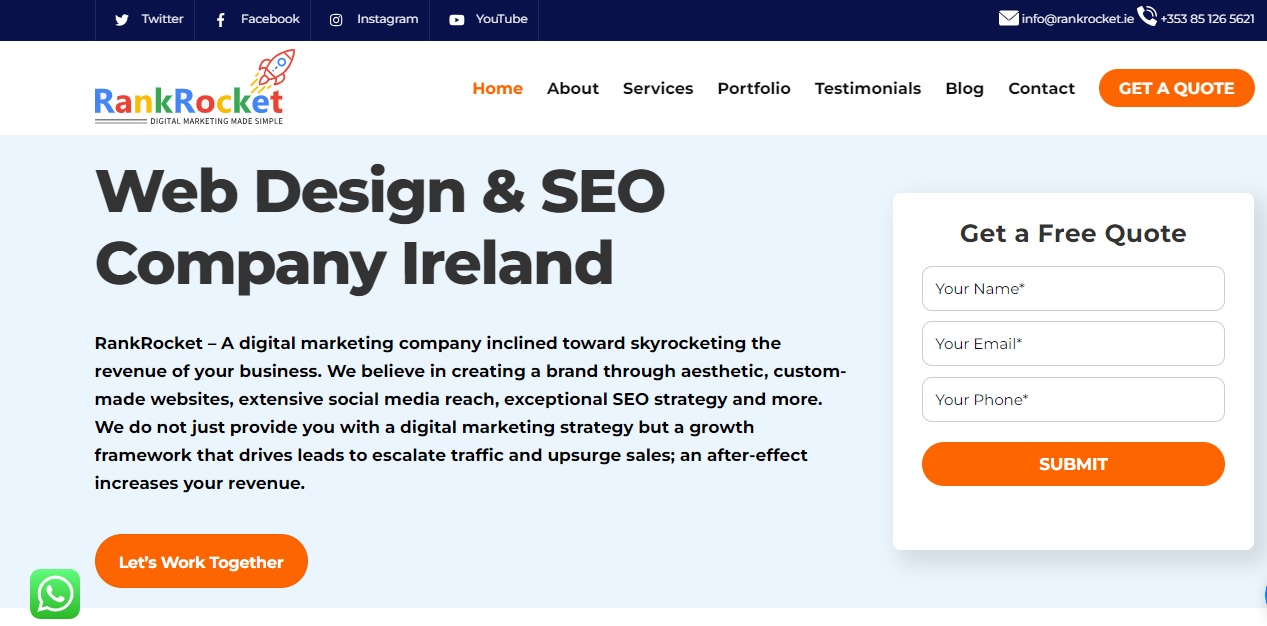Open the Contact menu item
The width and height of the screenshot is (1267, 626).
click(x=1042, y=88)
